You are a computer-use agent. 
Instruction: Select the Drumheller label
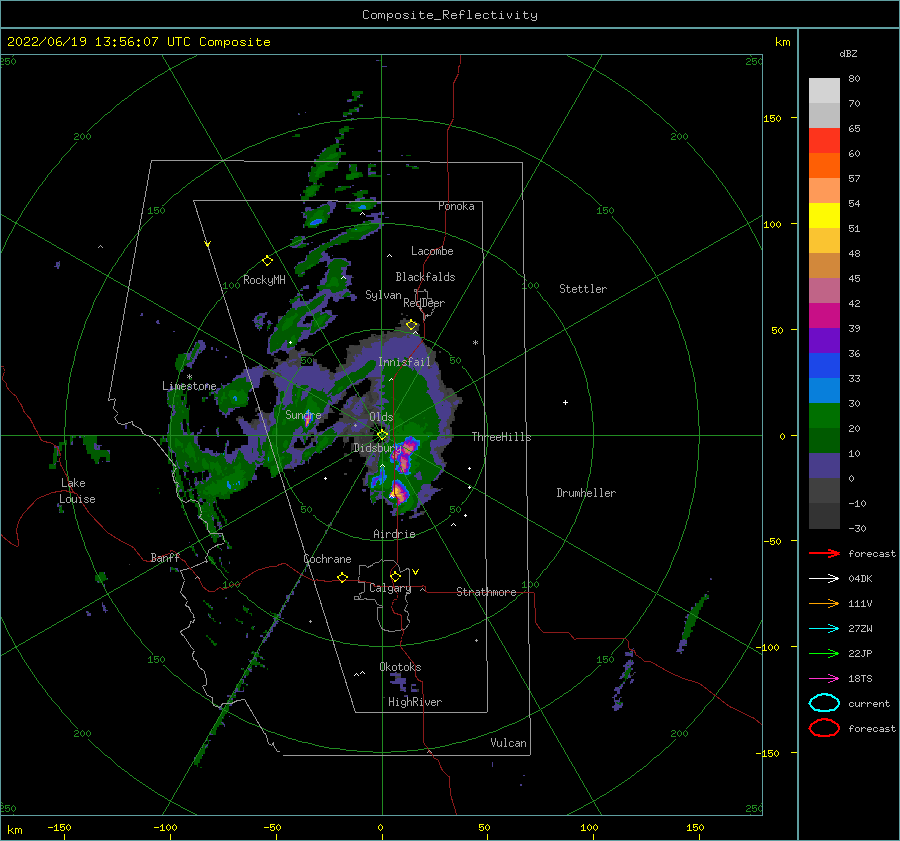tap(585, 493)
